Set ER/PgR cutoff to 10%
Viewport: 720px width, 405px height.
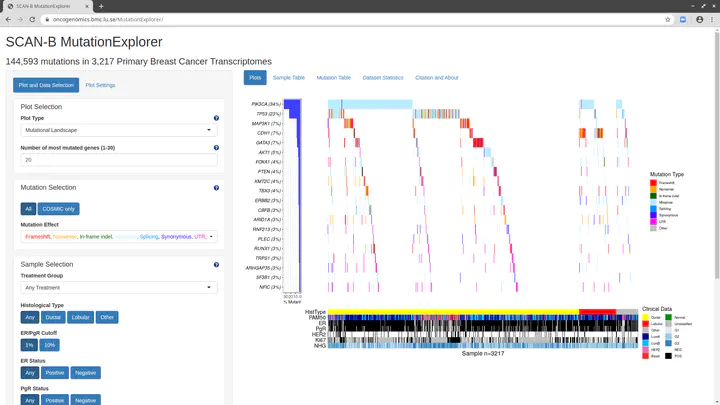(50, 345)
